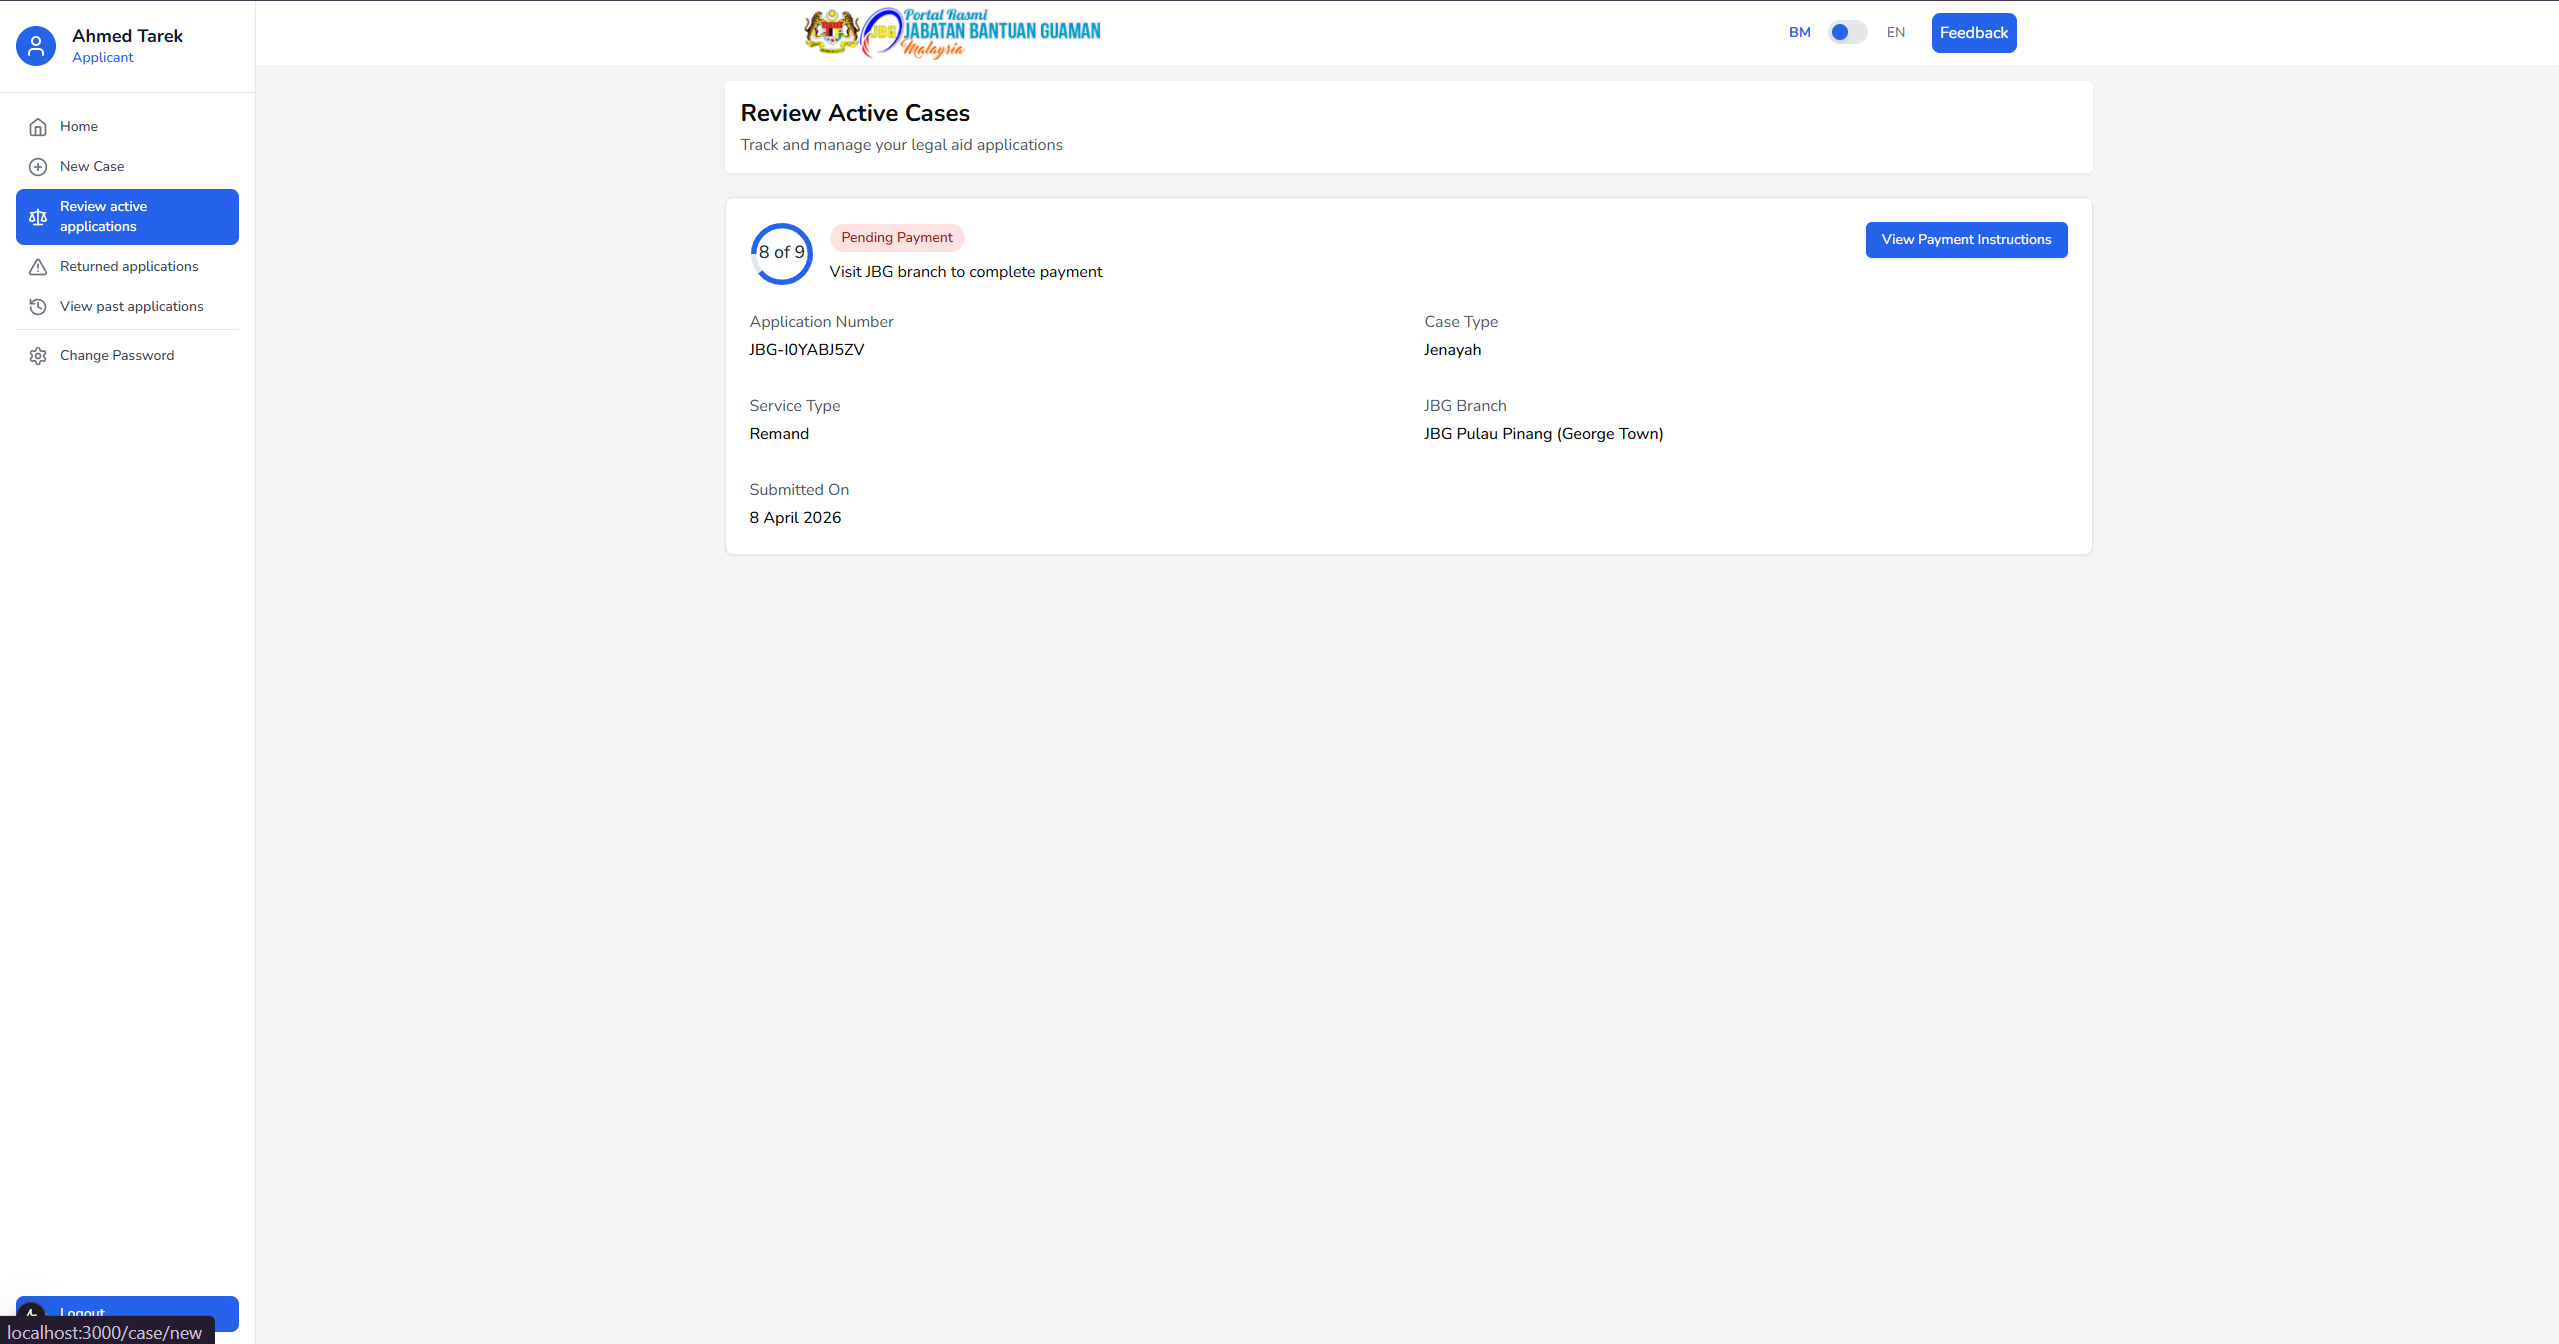The image size is (2559, 1344).
Task: Click the New Case plus icon
Action: pyautogui.click(x=38, y=167)
